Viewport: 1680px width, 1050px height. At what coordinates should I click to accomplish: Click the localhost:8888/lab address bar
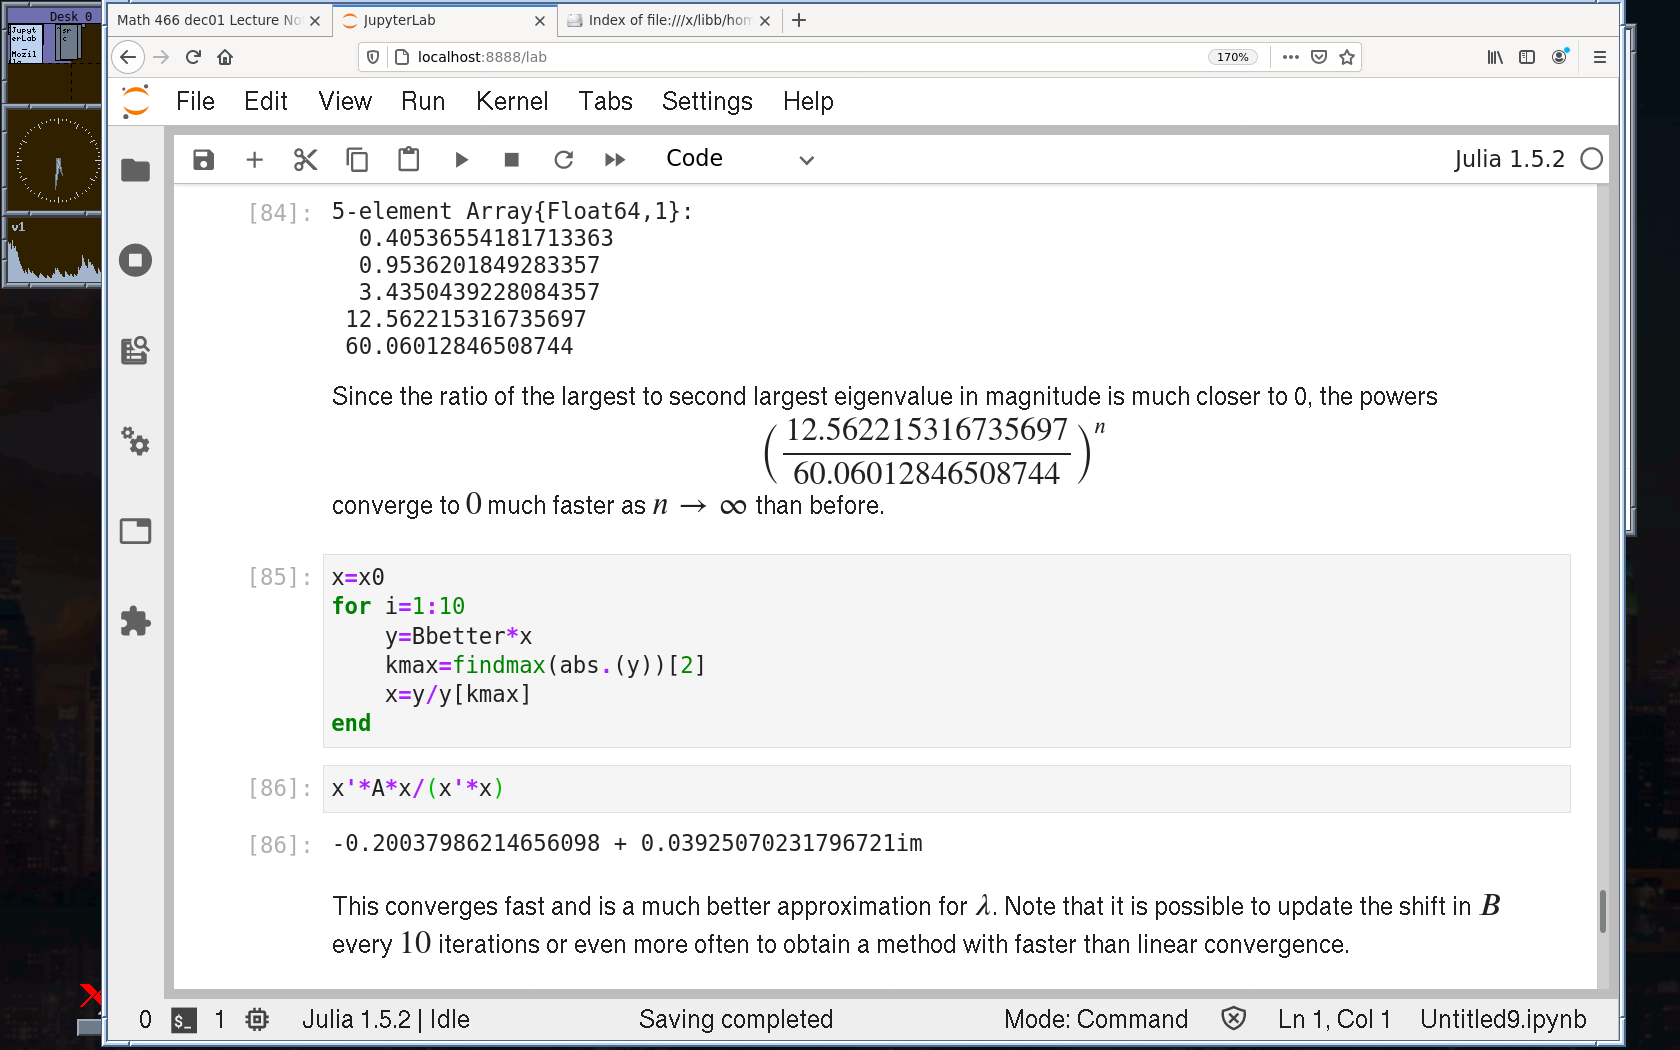[x=780, y=57]
